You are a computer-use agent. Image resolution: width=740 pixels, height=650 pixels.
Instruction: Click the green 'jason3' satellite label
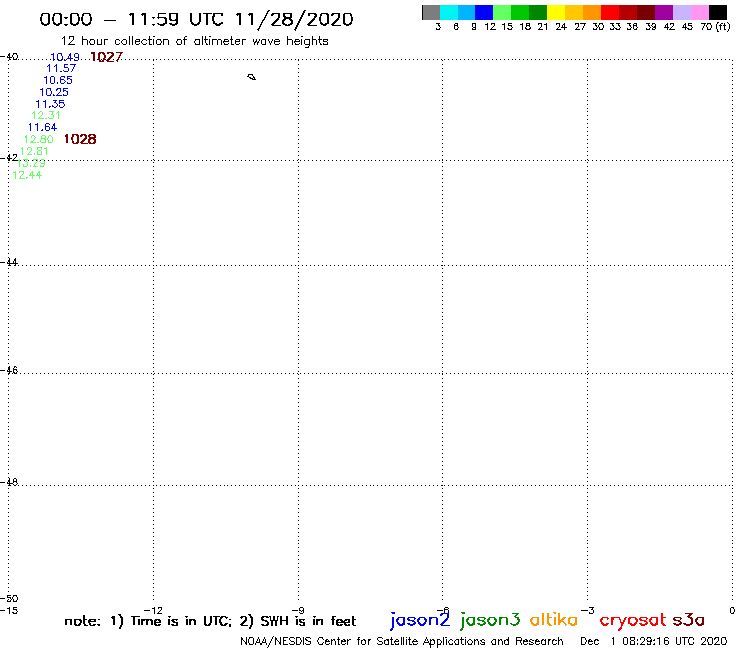[490, 620]
